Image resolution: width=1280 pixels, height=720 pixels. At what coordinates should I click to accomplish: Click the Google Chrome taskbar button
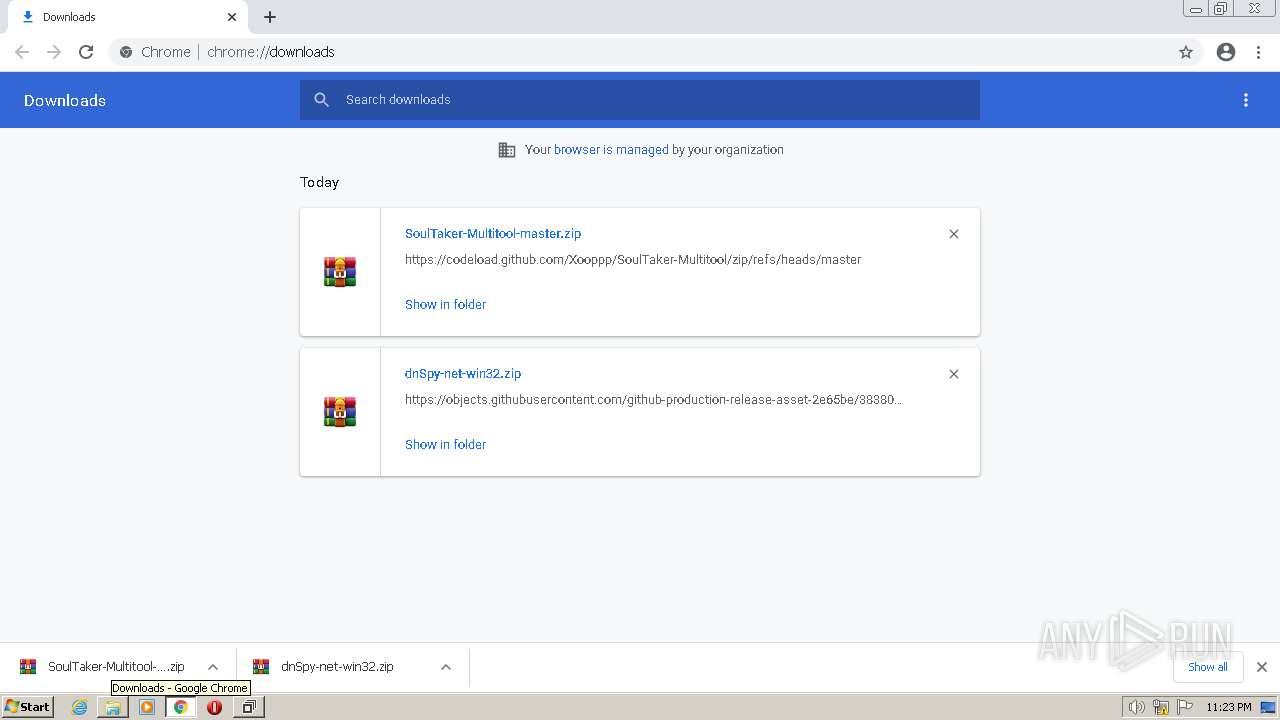[181, 707]
